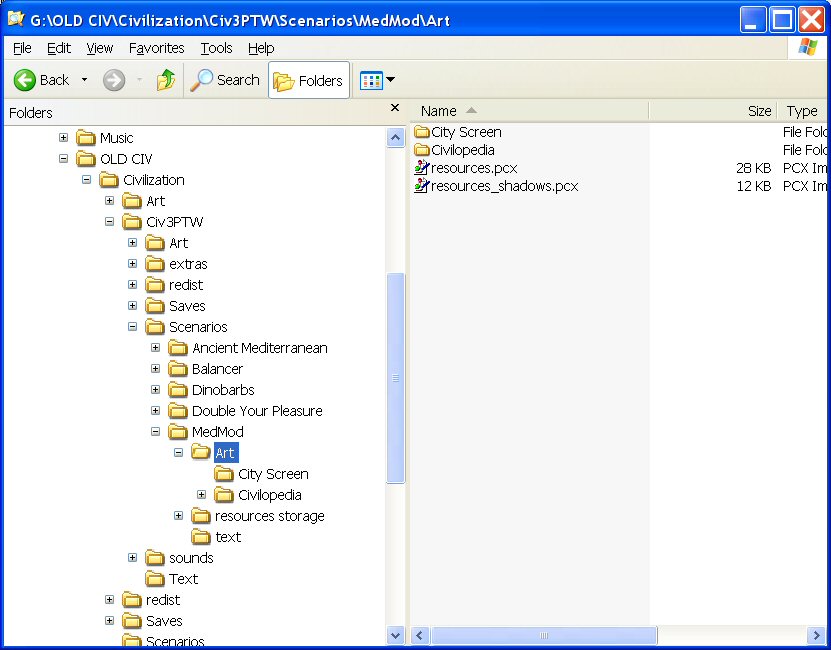831x650 pixels.
Task: Expand Civilopedia in the folder tree
Action: [x=201, y=495]
